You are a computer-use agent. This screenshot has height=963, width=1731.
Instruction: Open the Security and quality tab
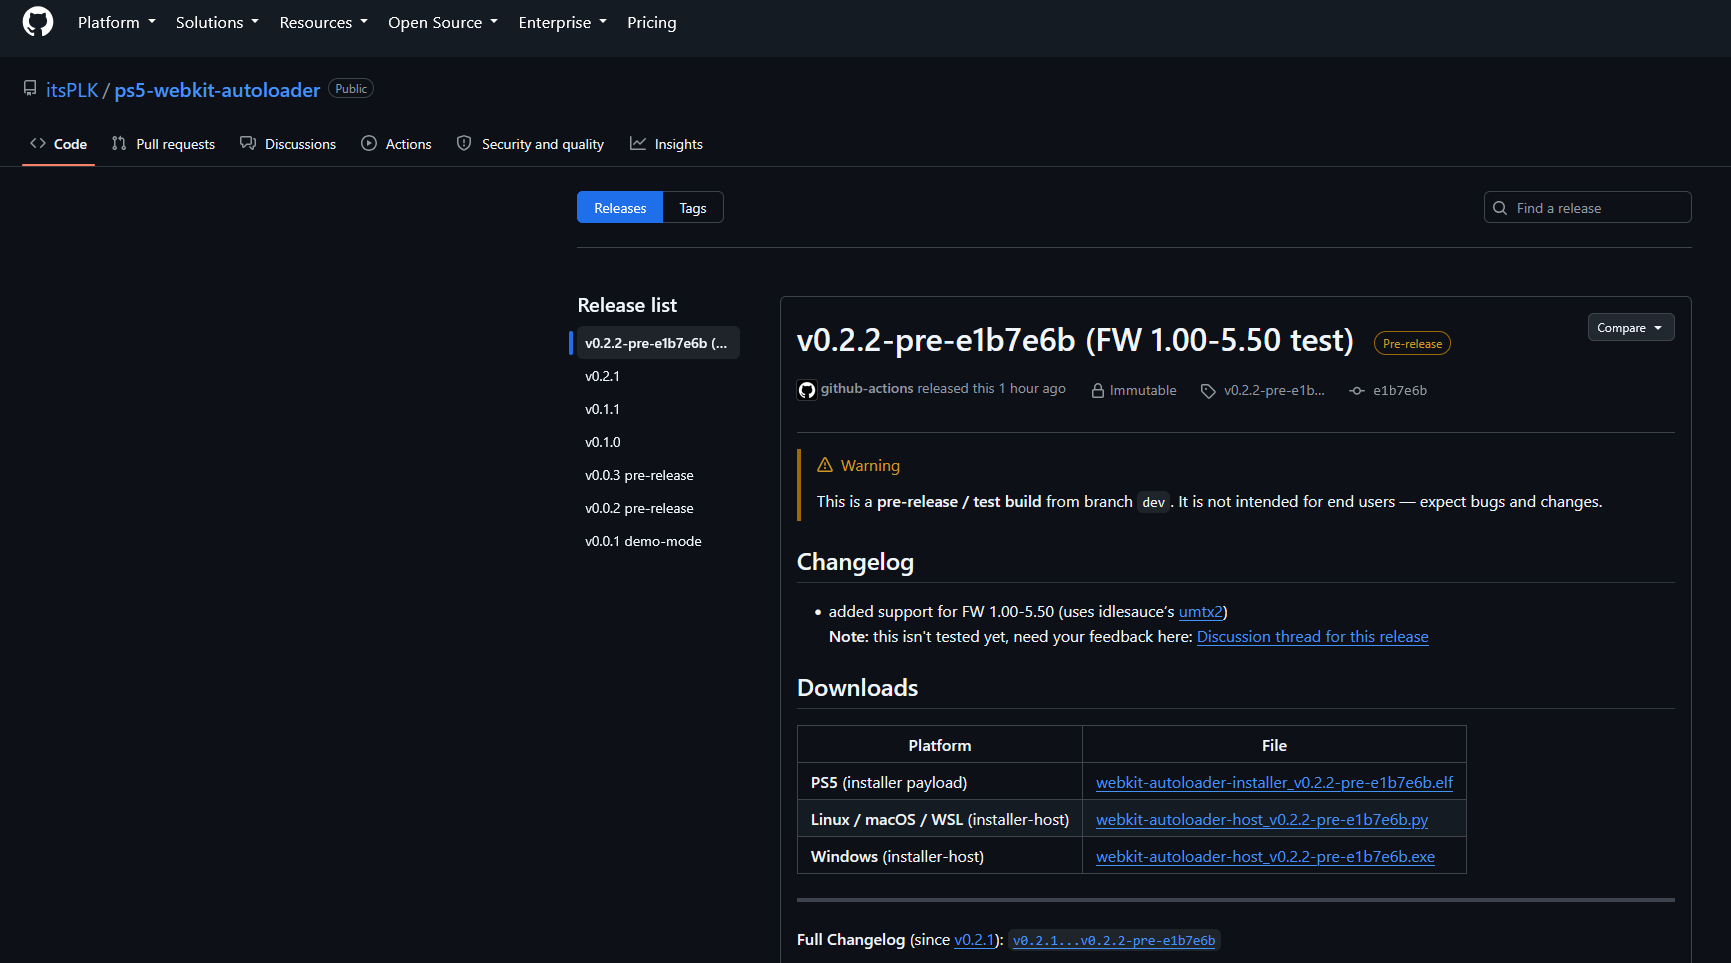pos(530,144)
